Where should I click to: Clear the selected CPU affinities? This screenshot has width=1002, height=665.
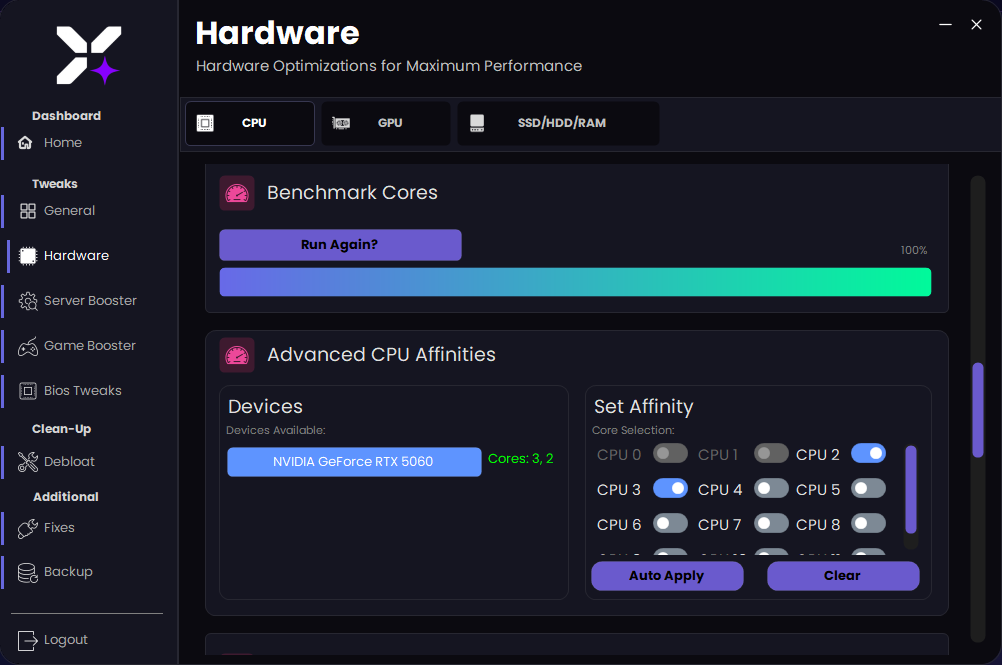pos(843,576)
